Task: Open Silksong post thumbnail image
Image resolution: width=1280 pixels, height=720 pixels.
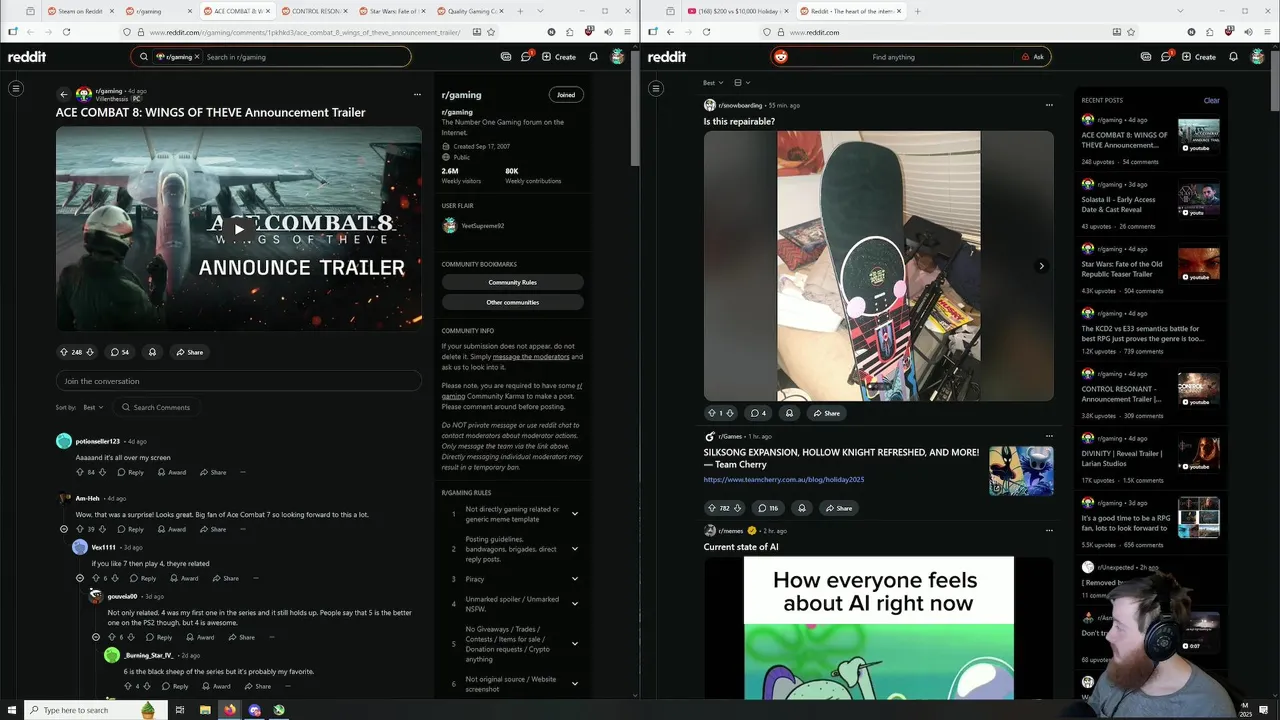Action: pyautogui.click(x=1021, y=471)
